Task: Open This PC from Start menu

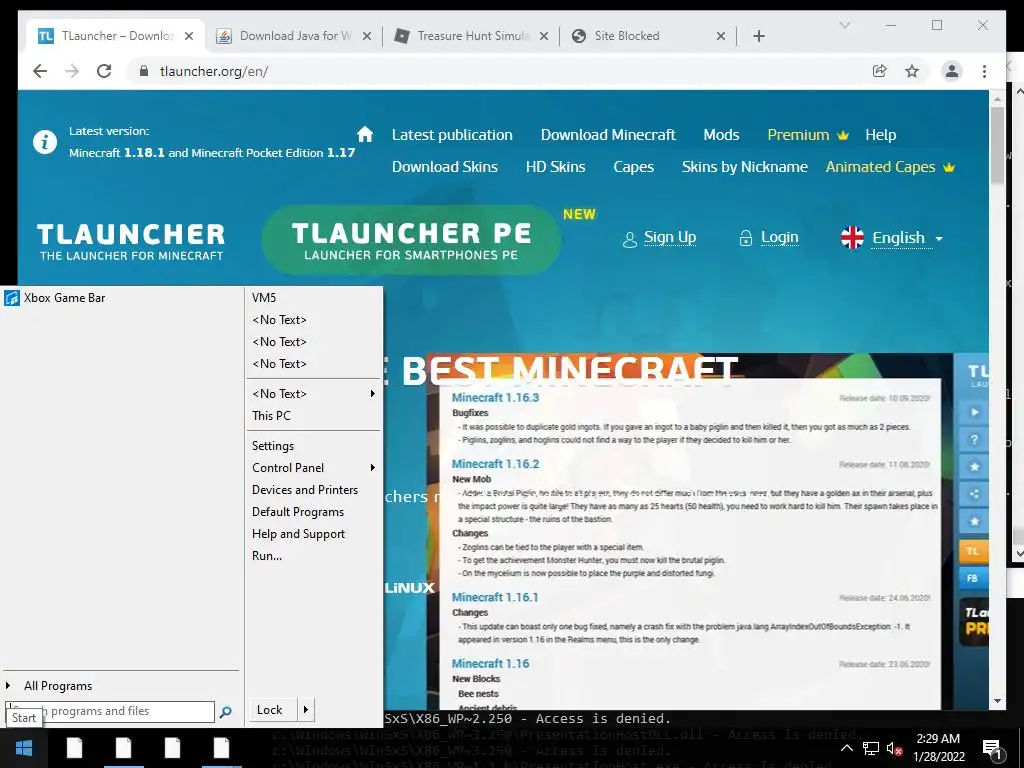Action: [271, 415]
